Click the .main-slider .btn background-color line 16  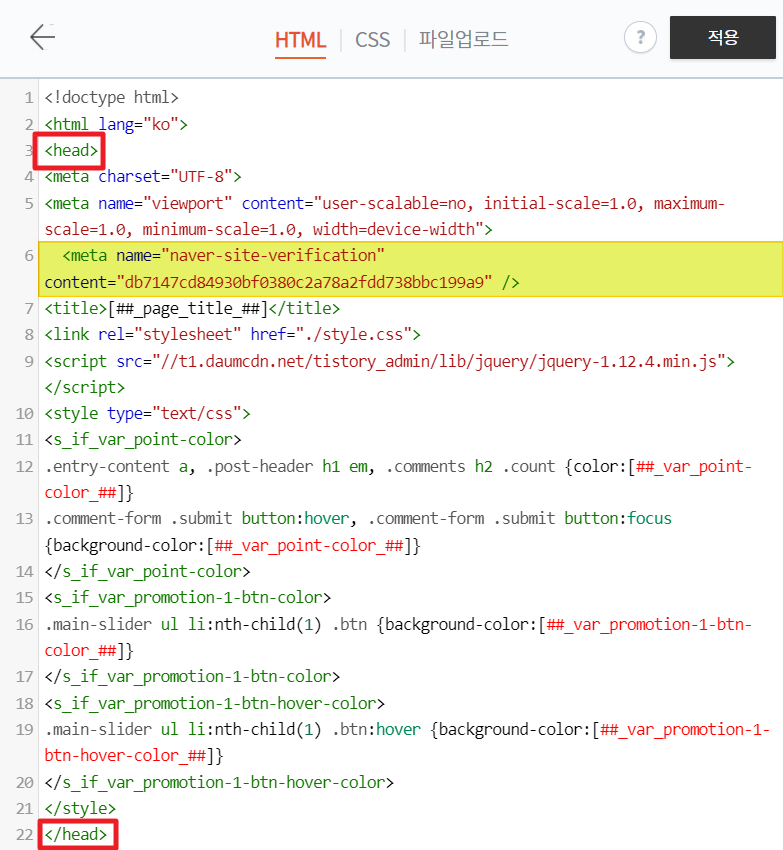[398, 637]
